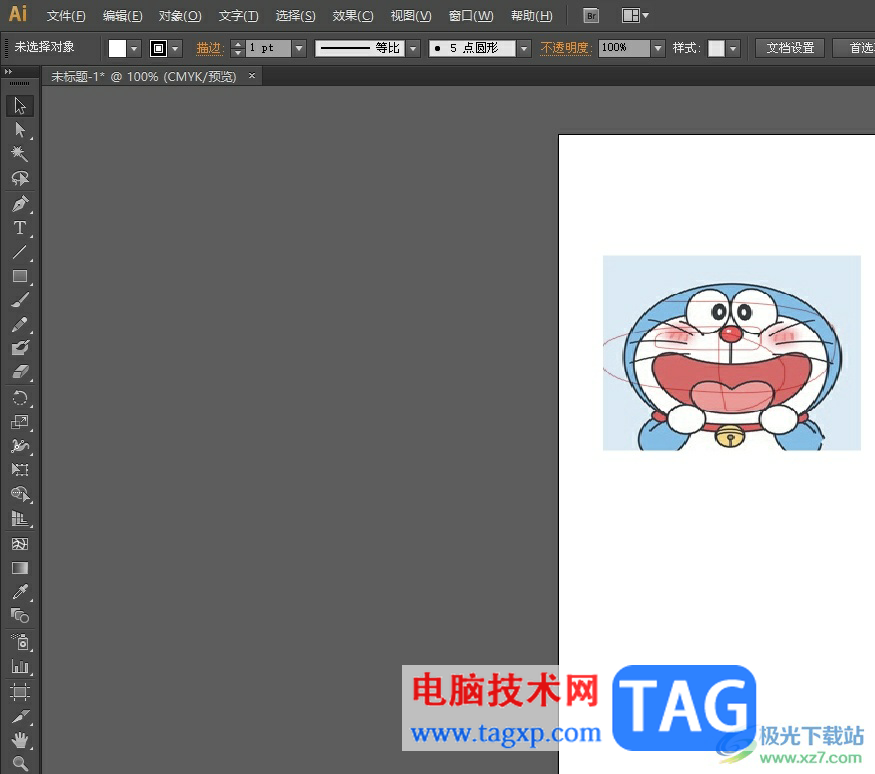Select the Selection tool arrow
The image size is (875, 774).
[20, 106]
